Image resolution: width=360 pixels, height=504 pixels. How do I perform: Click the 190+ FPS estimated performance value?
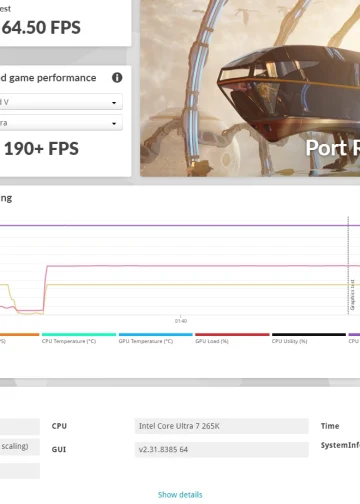tap(41, 149)
